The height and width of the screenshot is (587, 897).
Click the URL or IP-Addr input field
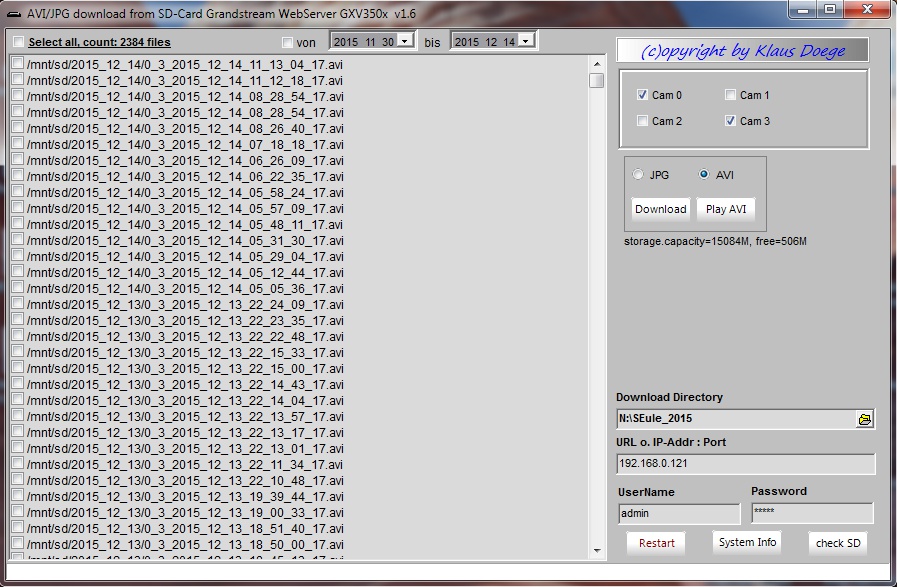(745, 464)
